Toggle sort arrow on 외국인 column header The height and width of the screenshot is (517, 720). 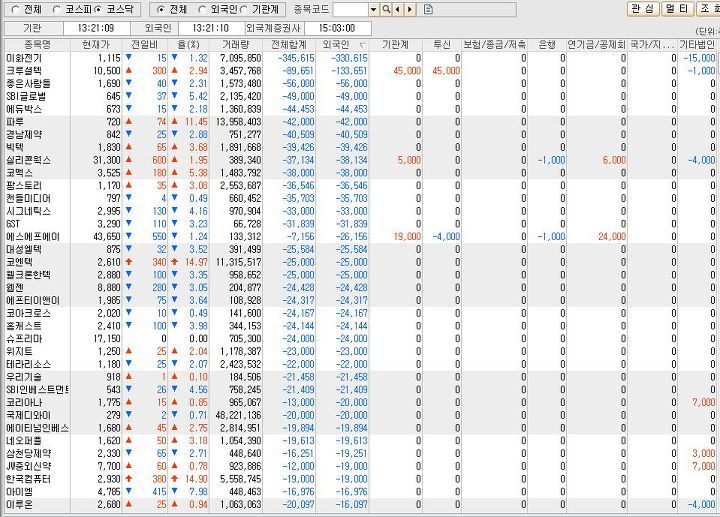click(x=362, y=45)
